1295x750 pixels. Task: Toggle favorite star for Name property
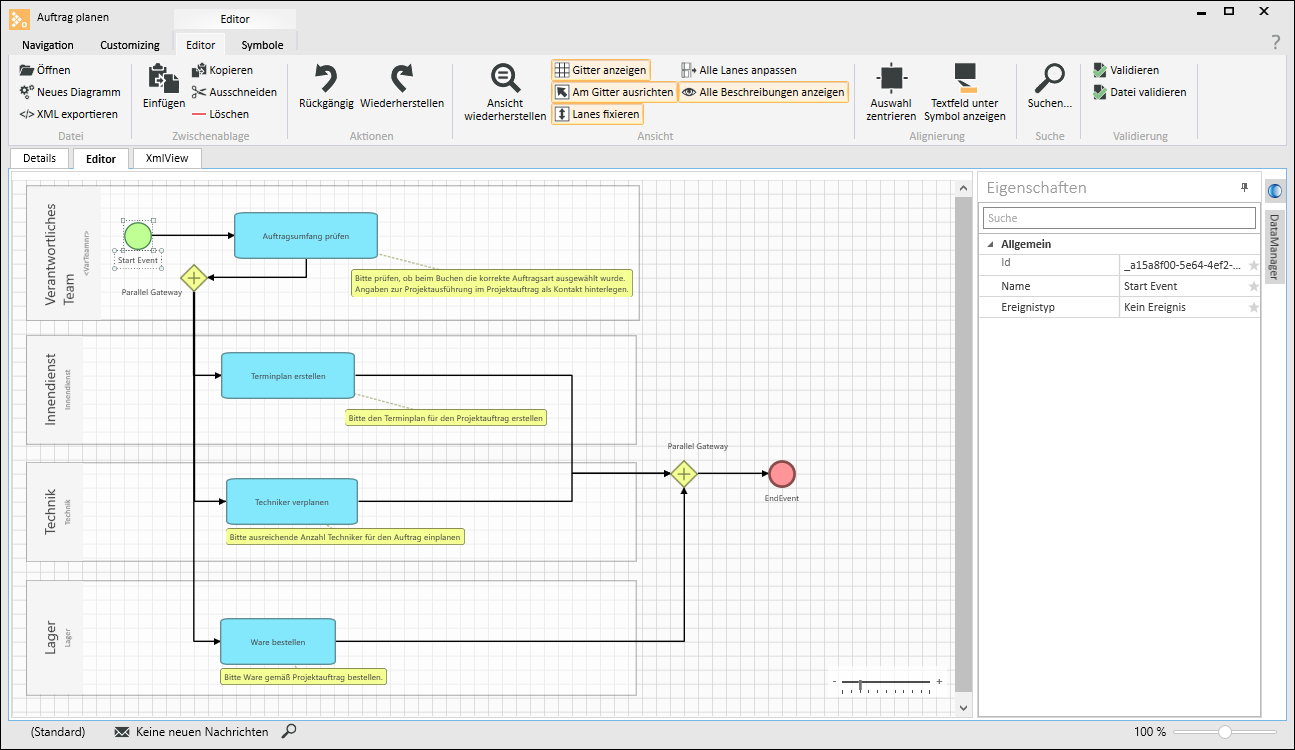tap(1253, 286)
